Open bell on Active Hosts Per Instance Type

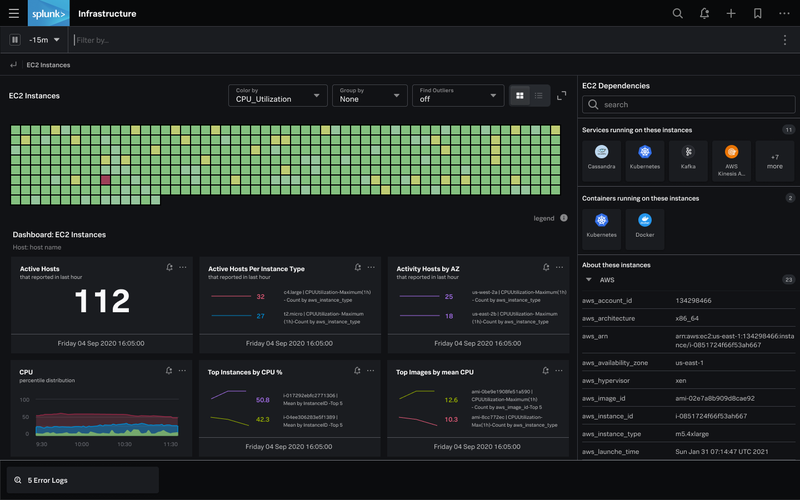[358, 267]
